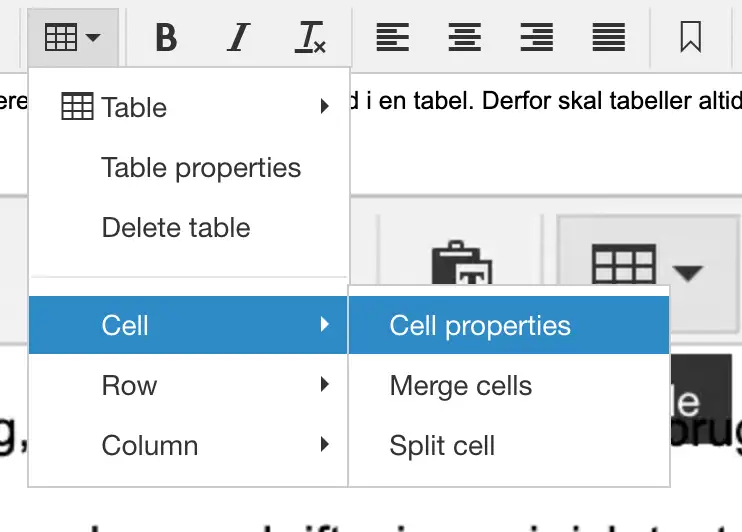742x532 pixels.
Task: Select the highlighted Cell menu item
Action: tap(189, 325)
